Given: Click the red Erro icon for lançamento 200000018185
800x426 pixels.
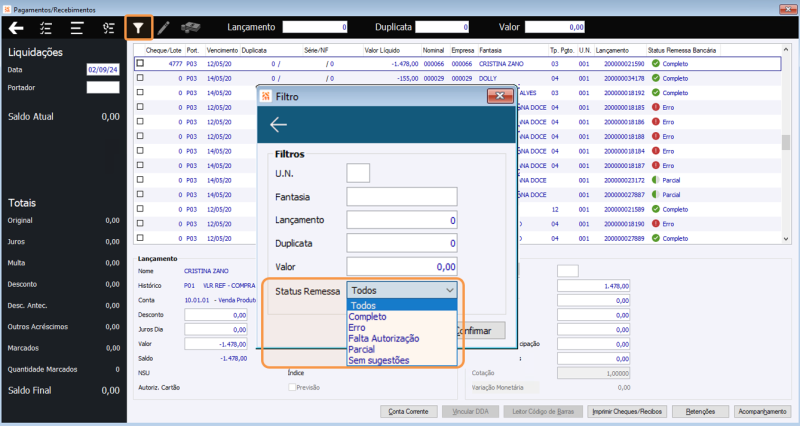Looking at the screenshot, I should click(x=656, y=108).
